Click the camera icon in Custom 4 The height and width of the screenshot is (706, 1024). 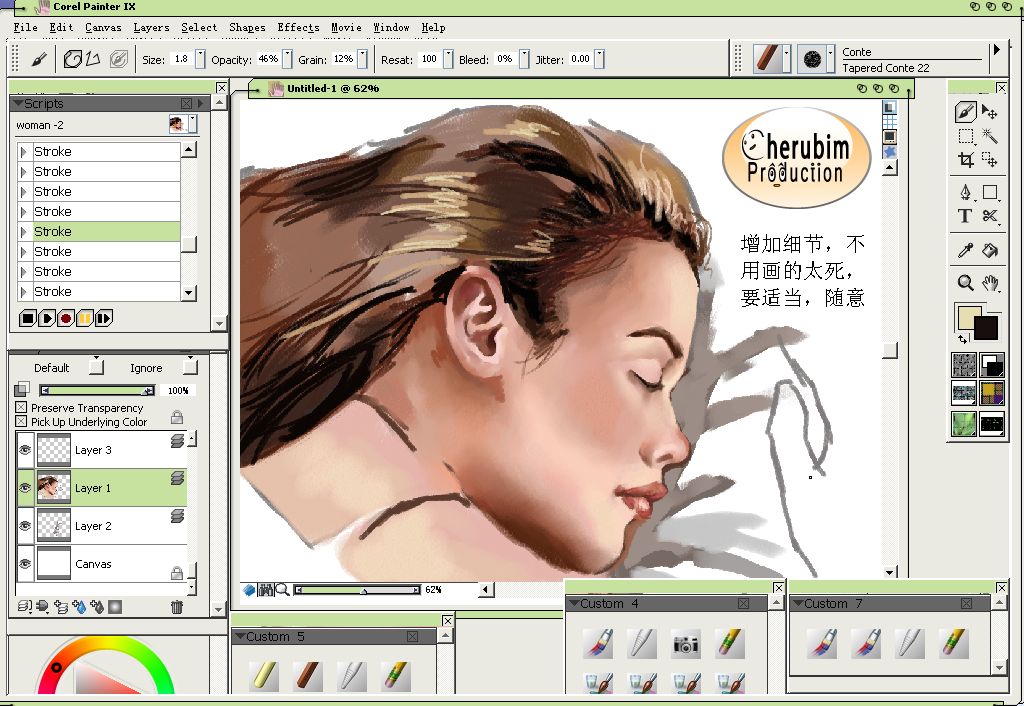pyautogui.click(x=686, y=644)
